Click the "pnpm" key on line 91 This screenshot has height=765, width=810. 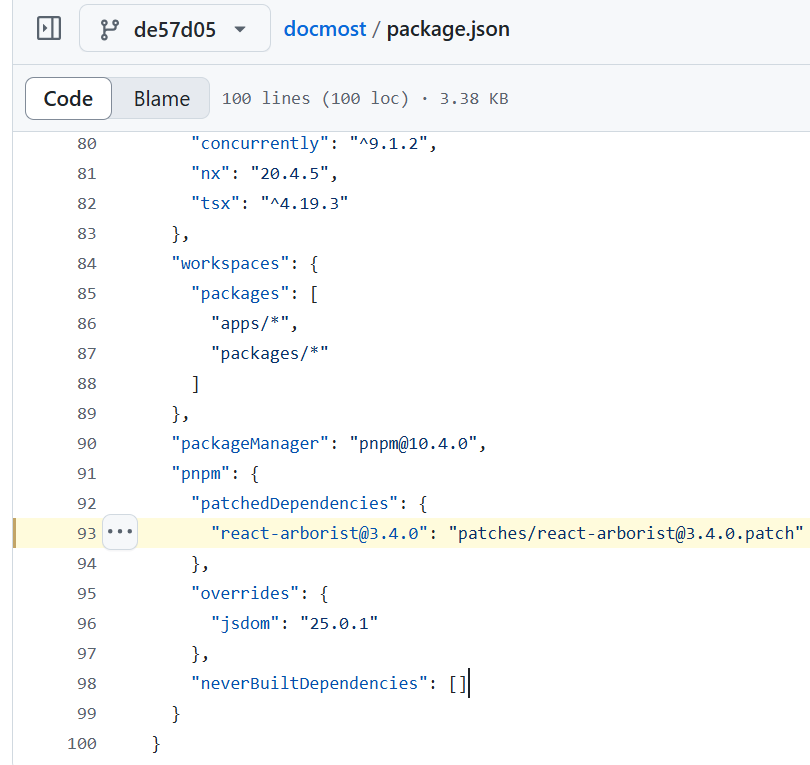pos(200,473)
